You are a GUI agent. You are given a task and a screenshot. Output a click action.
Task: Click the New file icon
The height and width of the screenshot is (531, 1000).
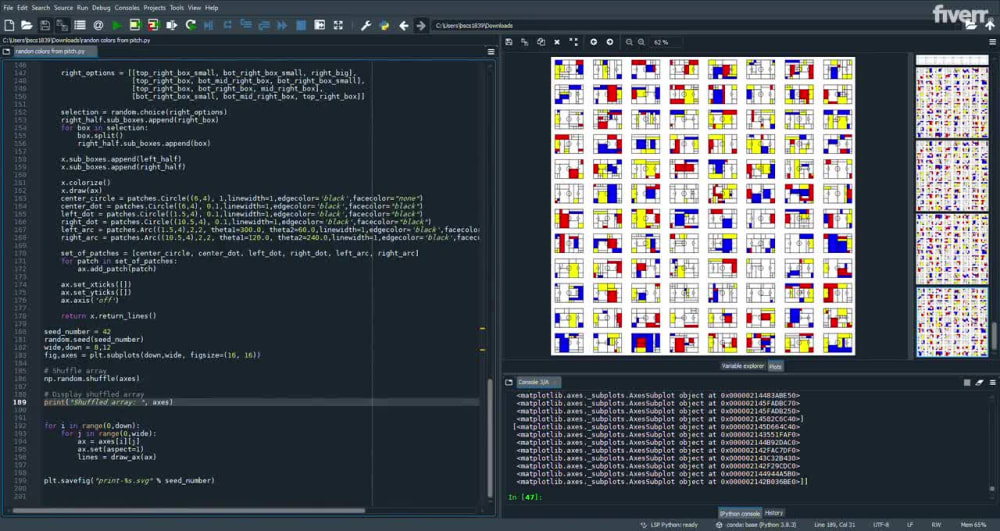point(9,25)
